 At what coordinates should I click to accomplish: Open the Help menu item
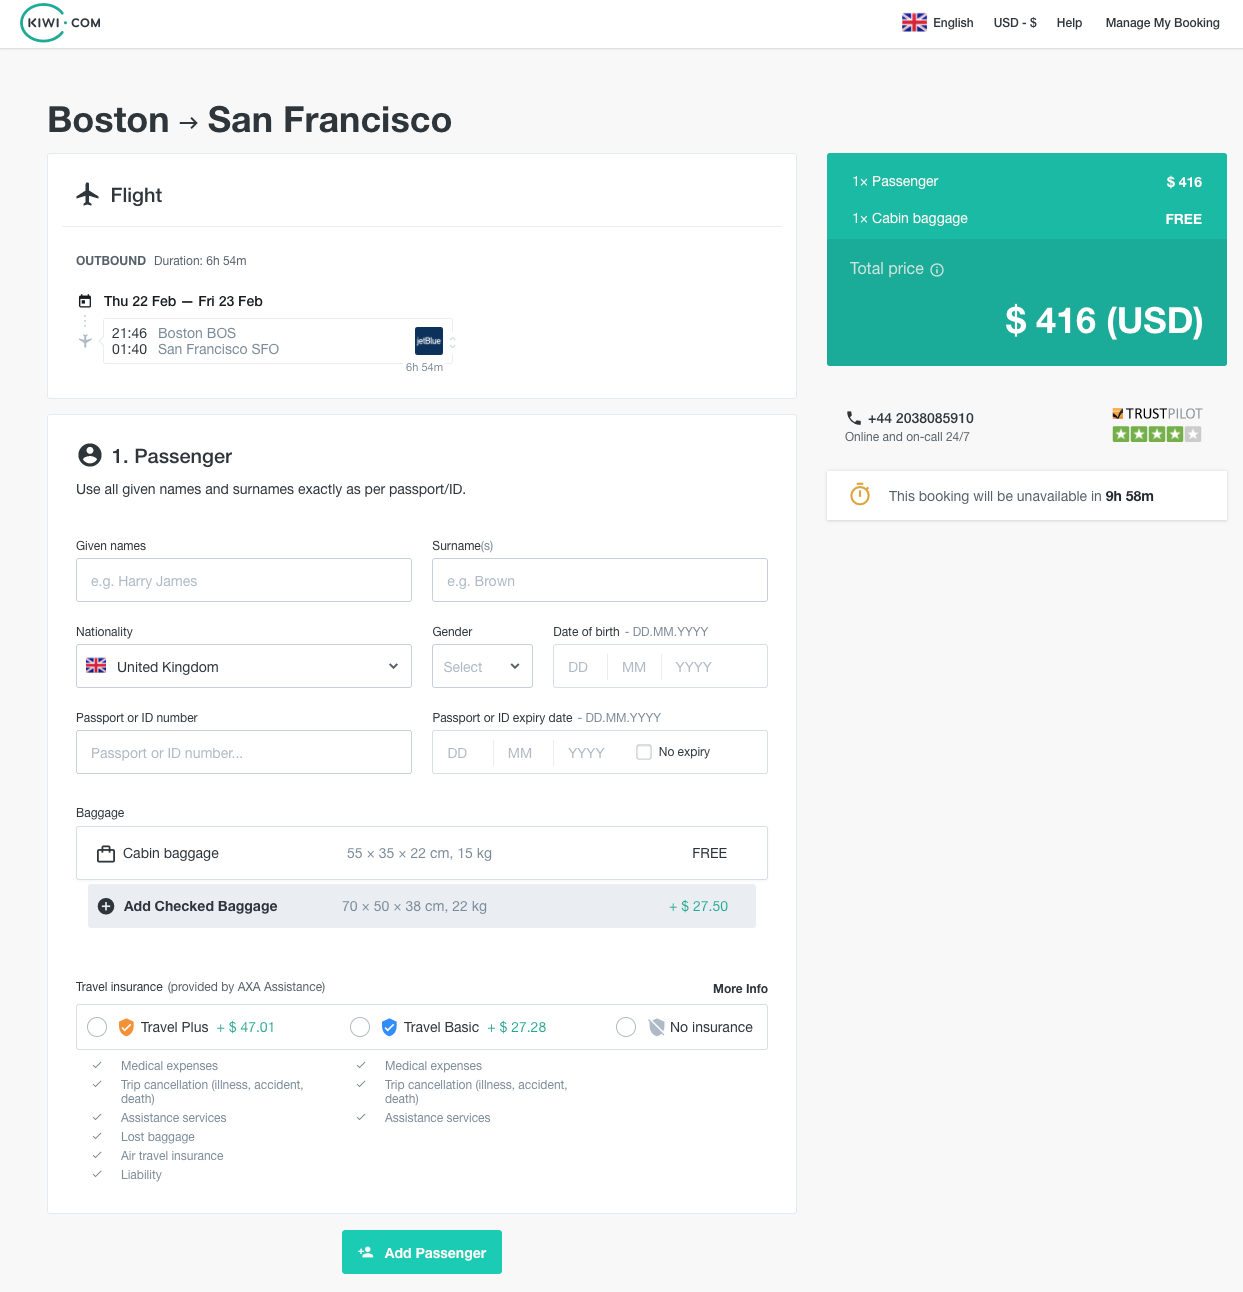(x=1069, y=23)
